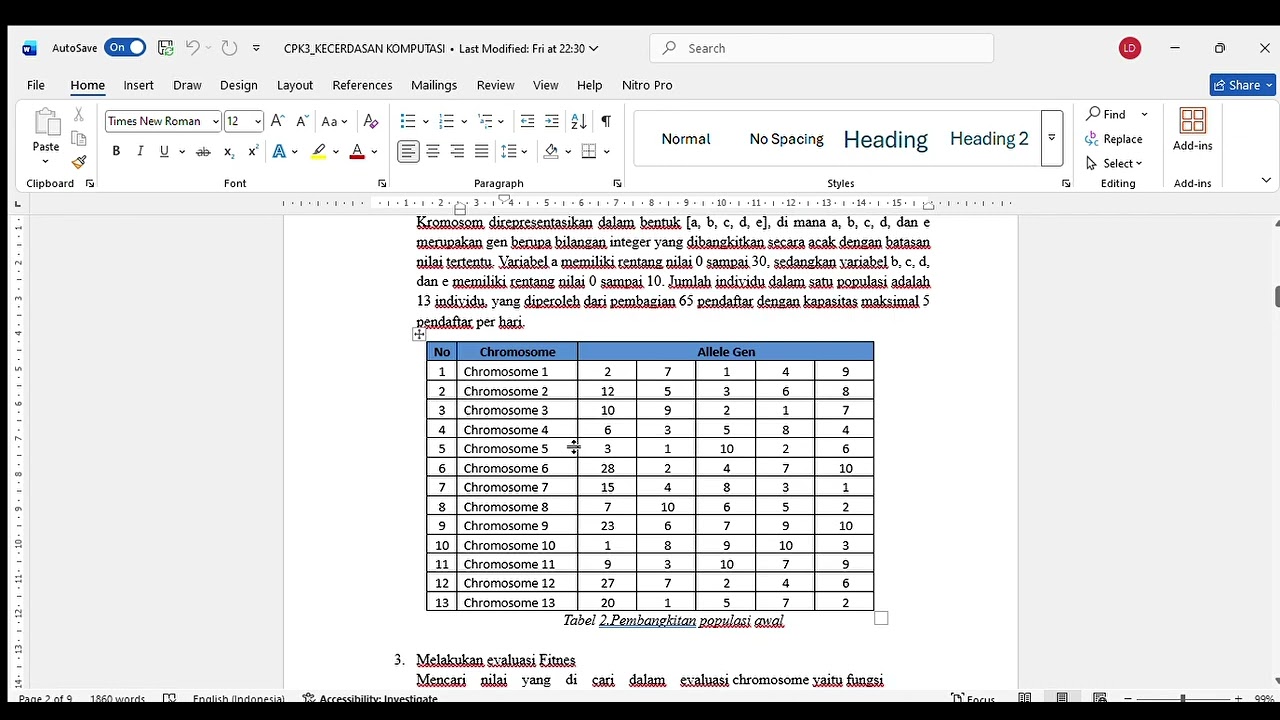The image size is (1280, 720).
Task: Click the Copy icon in Clipboard group
Action: pos(79,139)
